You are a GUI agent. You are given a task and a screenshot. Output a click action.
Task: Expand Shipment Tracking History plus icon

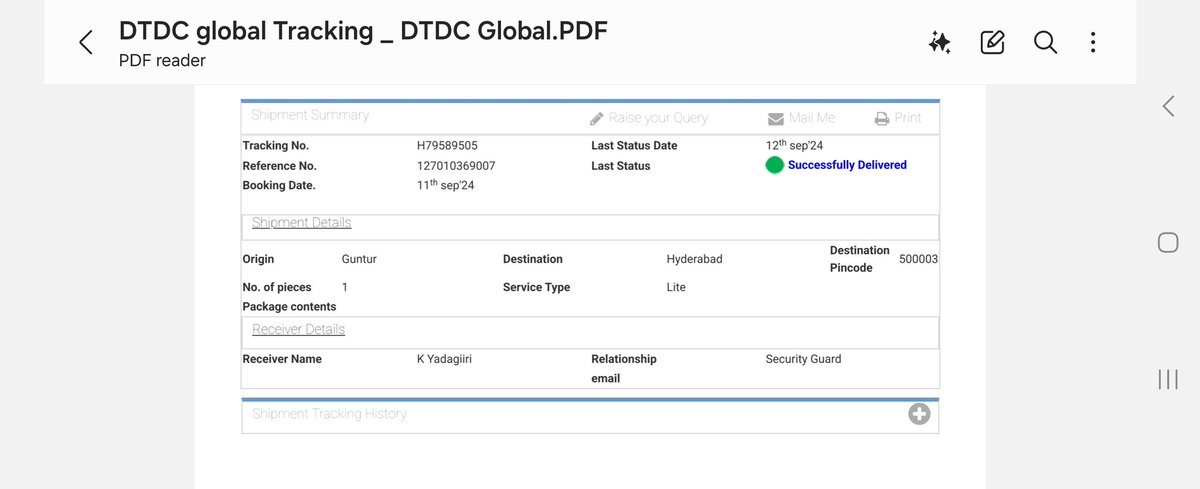[x=919, y=414]
